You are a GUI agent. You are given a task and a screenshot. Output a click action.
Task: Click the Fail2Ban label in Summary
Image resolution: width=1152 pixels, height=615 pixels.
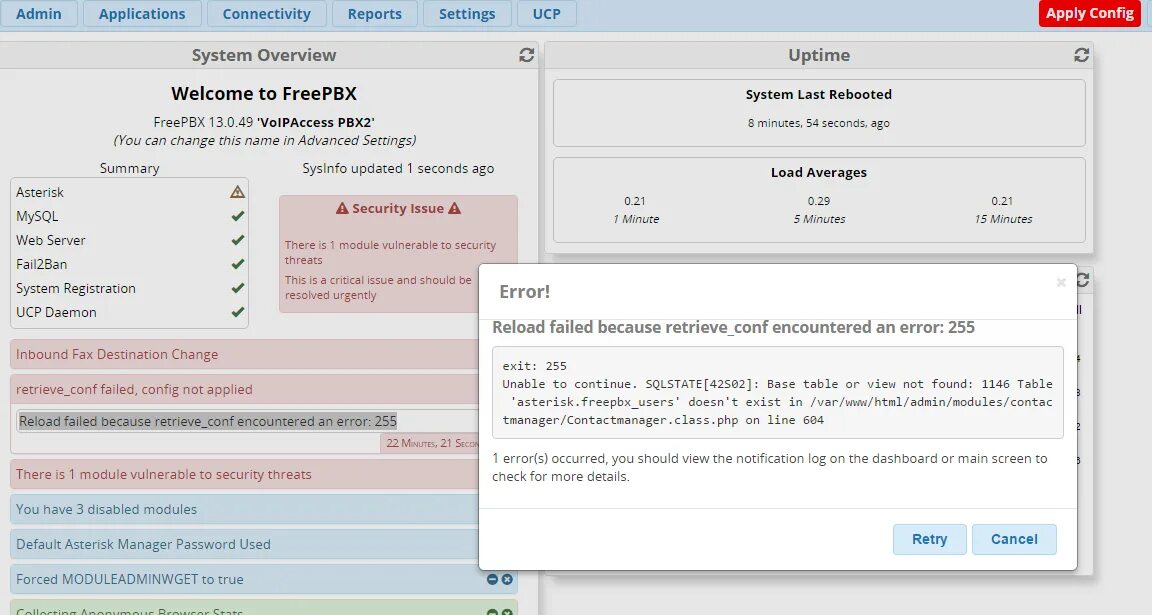pyautogui.click(x=41, y=264)
